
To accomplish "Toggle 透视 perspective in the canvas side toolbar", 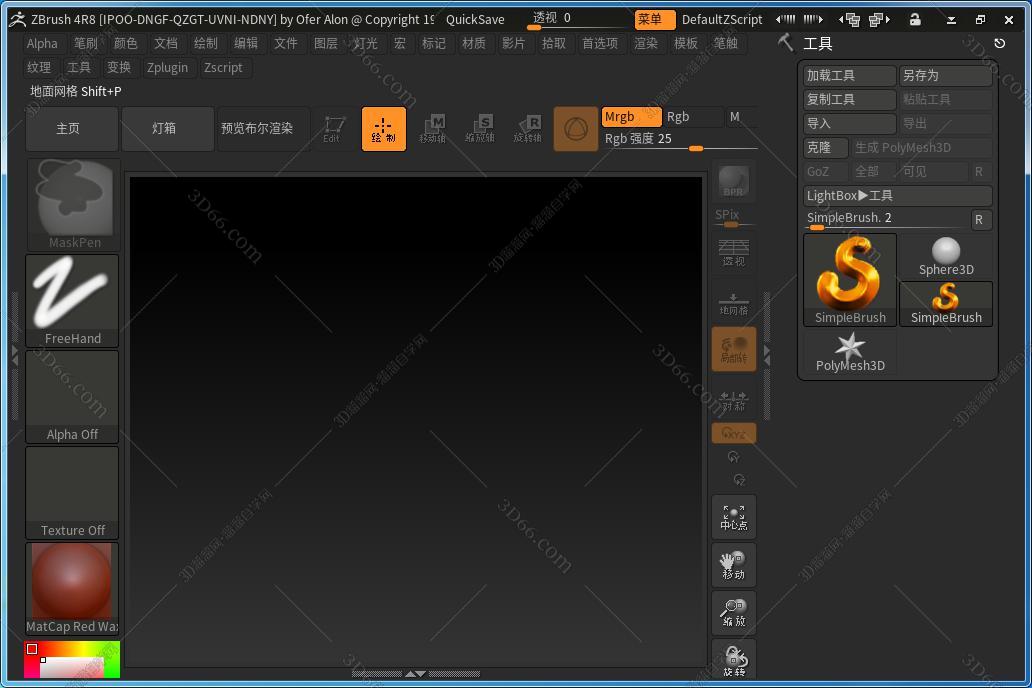I will click(733, 253).
